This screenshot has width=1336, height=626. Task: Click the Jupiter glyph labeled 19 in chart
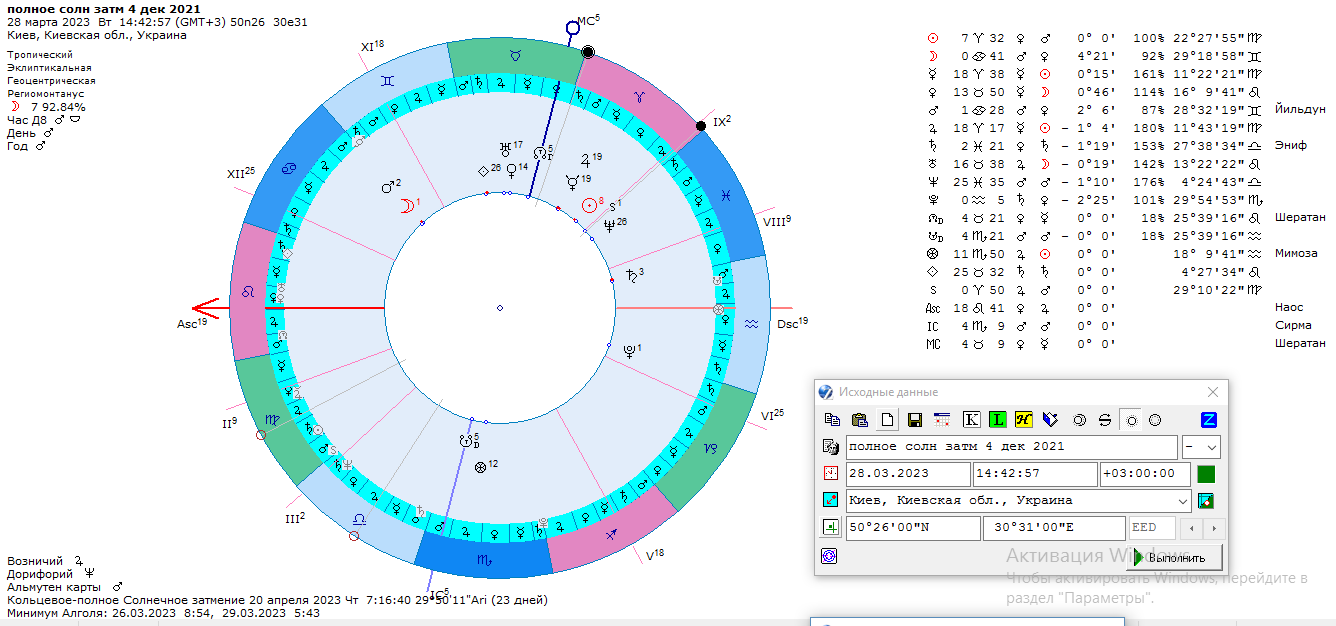click(x=584, y=160)
